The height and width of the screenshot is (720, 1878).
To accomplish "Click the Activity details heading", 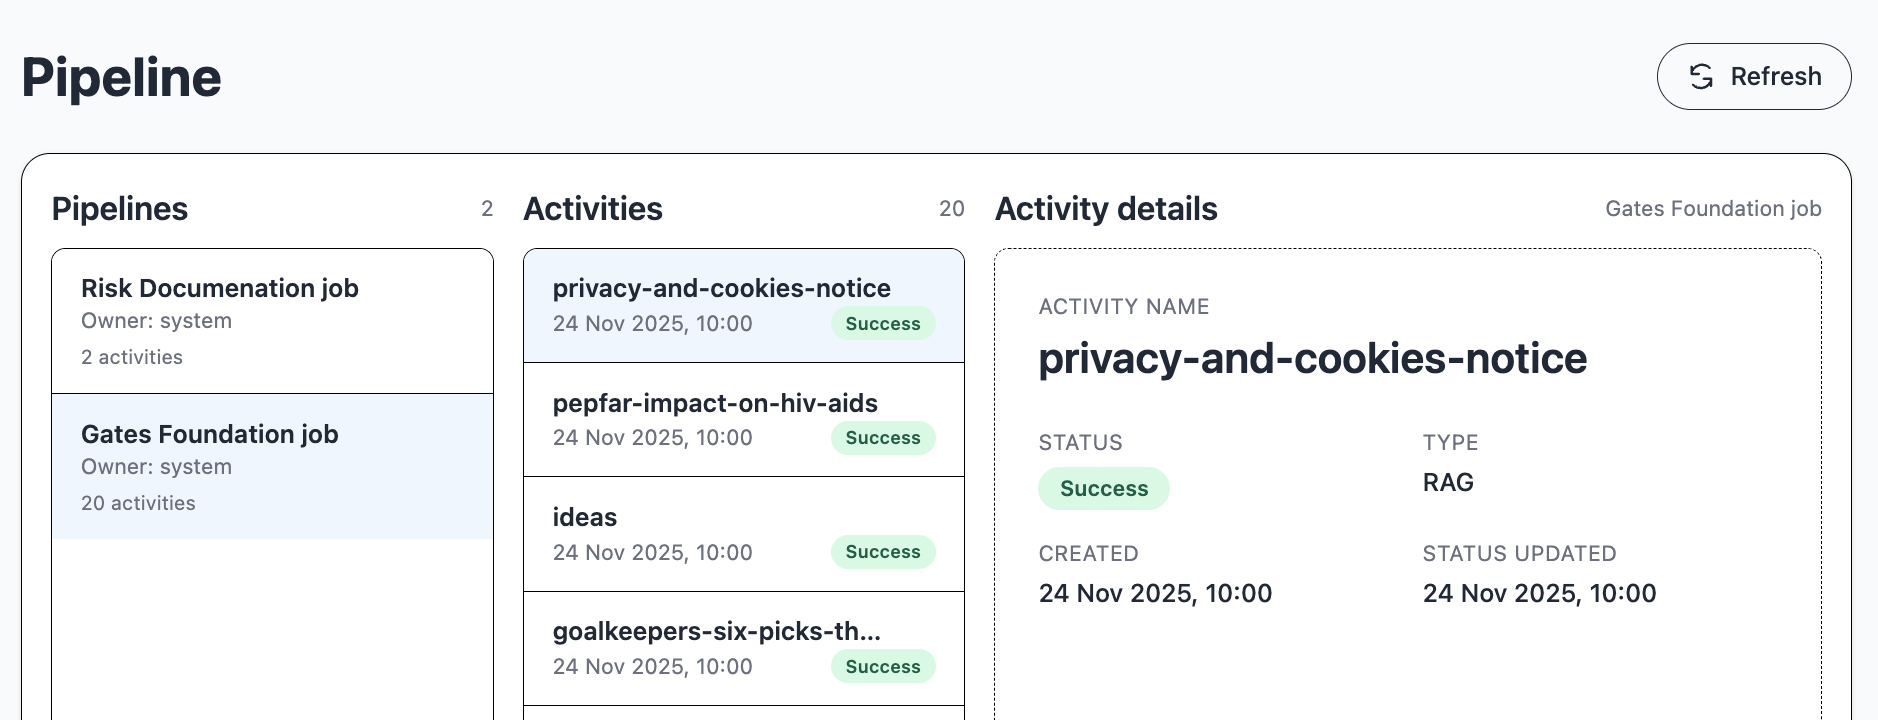I will pos(1106,209).
